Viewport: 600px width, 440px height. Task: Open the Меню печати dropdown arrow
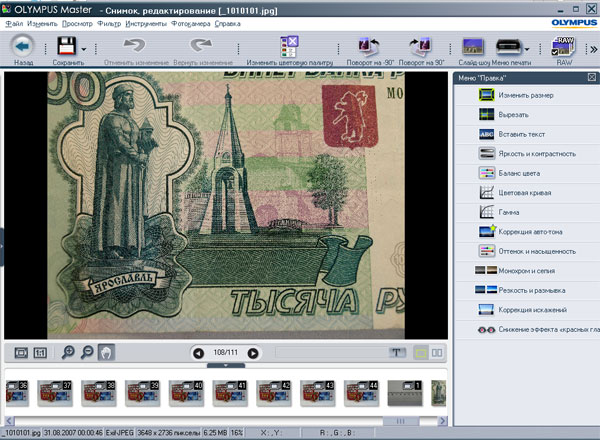coord(527,49)
